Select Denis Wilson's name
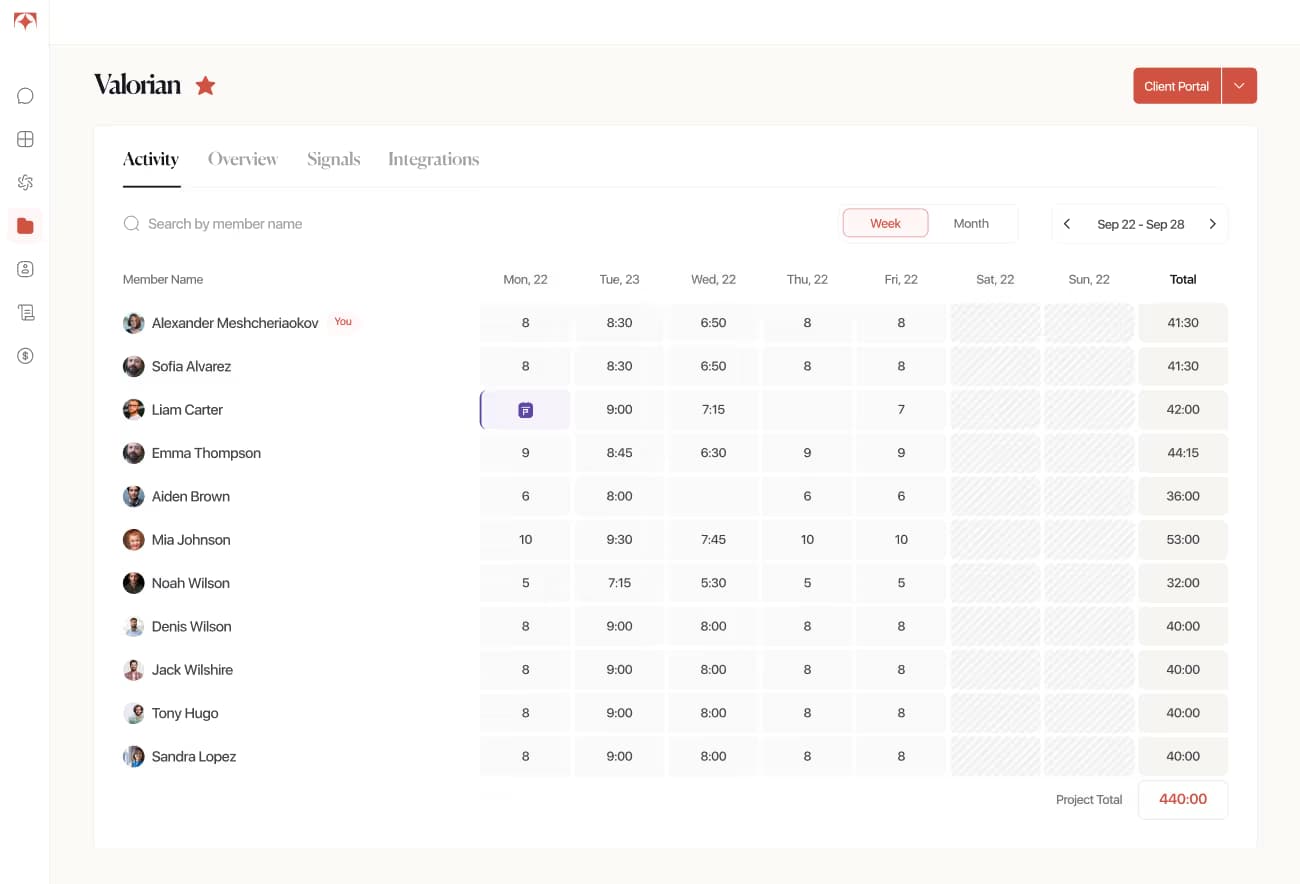This screenshot has height=884, width=1300. click(x=192, y=626)
